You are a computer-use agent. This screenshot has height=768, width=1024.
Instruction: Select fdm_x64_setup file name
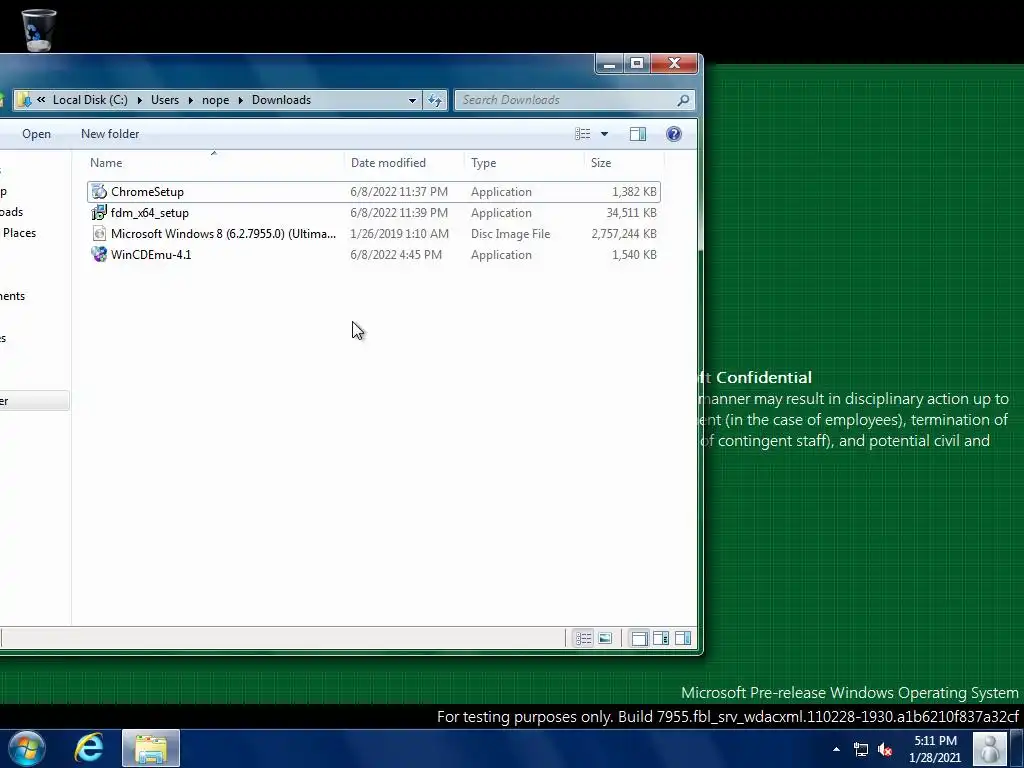pyautogui.click(x=150, y=212)
